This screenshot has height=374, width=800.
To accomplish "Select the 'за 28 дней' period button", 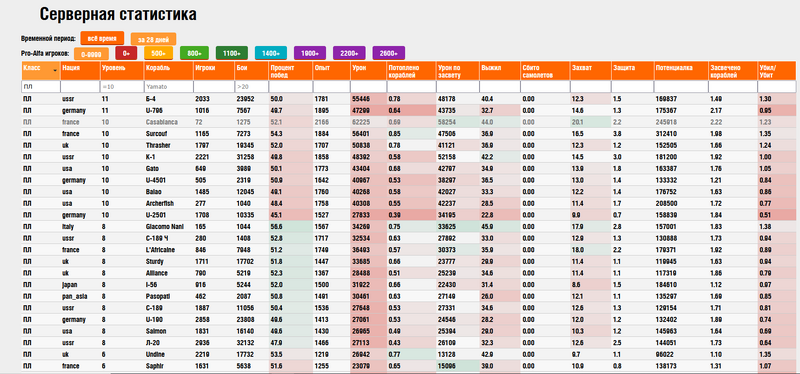I will pyautogui.click(x=154, y=39).
